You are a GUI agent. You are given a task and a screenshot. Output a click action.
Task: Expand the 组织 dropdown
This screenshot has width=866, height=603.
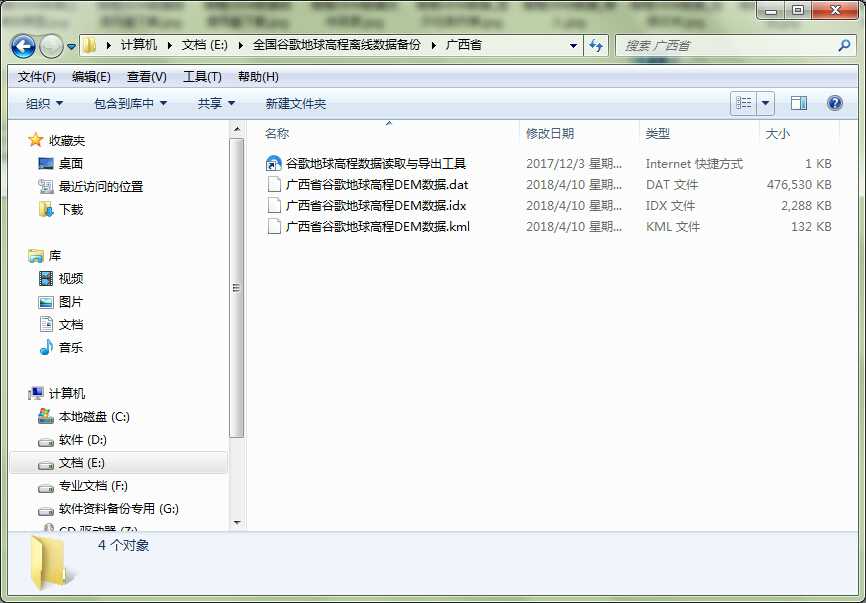tap(44, 103)
